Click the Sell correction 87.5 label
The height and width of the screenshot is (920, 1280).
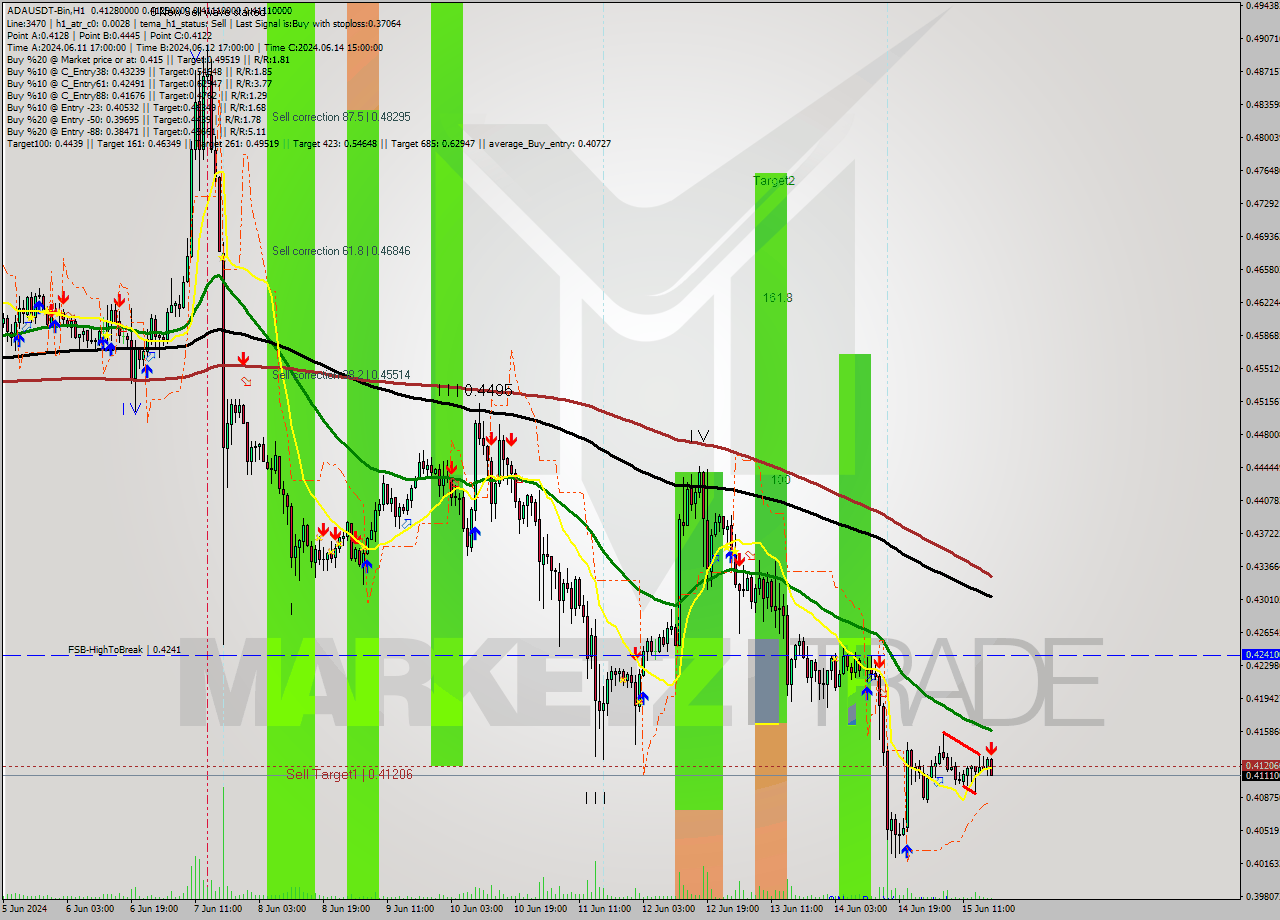click(x=341, y=116)
